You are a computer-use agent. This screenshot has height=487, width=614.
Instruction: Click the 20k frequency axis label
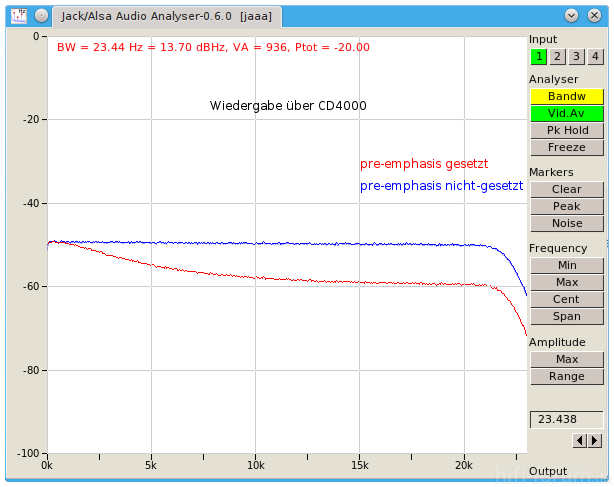point(464,465)
